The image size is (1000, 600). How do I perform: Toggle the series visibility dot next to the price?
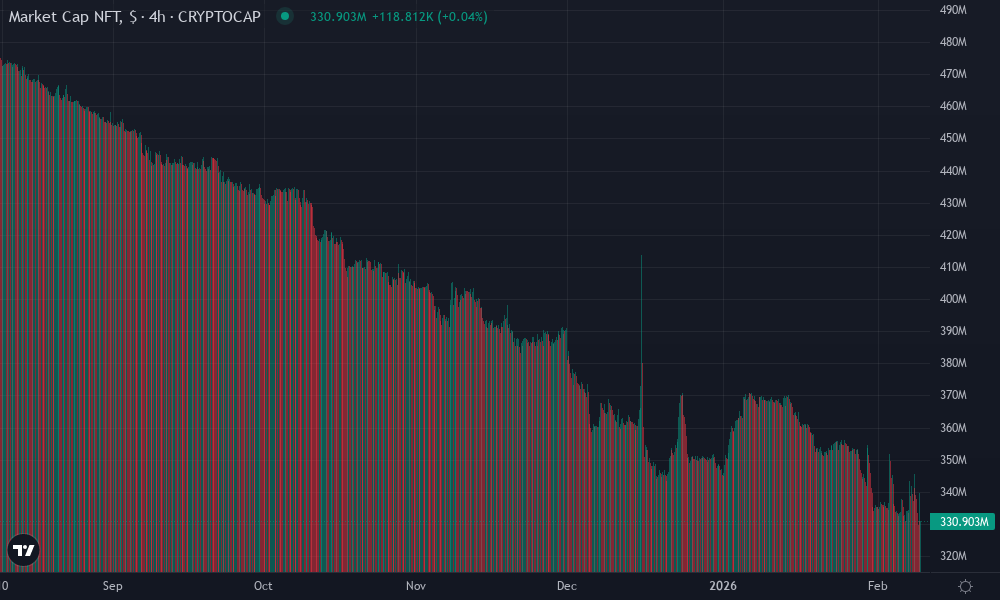click(287, 16)
